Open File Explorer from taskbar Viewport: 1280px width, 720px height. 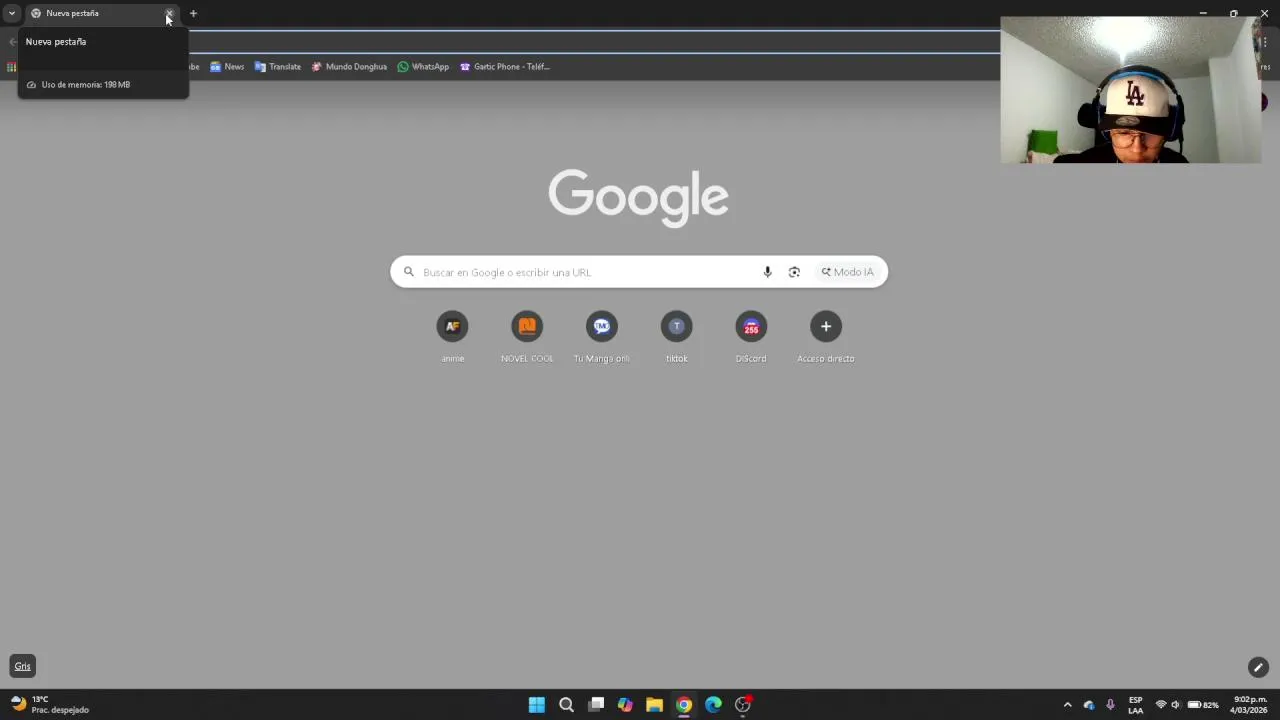(654, 705)
